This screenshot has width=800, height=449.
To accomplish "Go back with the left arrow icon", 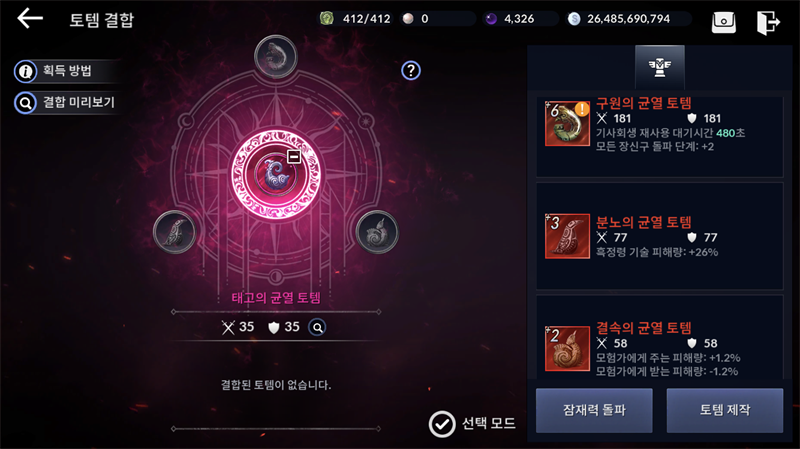I will pyautogui.click(x=30, y=19).
